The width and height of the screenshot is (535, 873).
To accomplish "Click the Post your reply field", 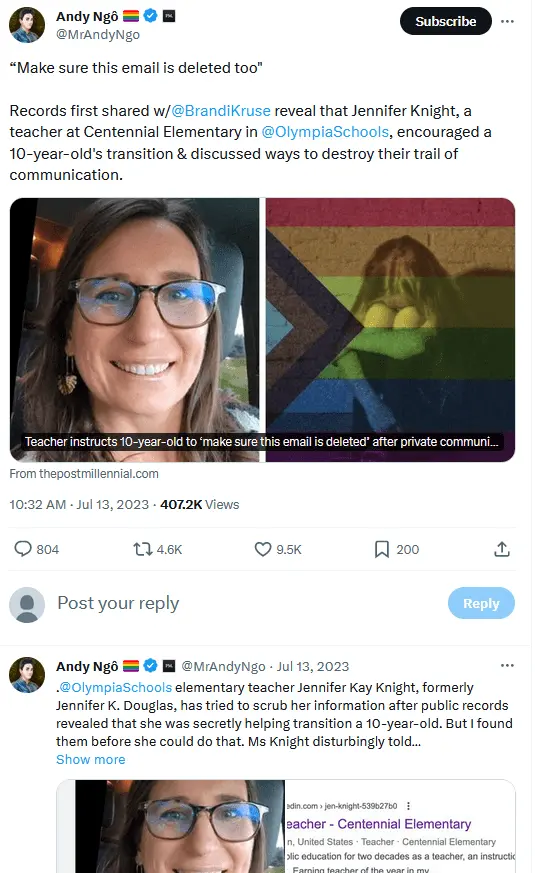I will tap(245, 603).
